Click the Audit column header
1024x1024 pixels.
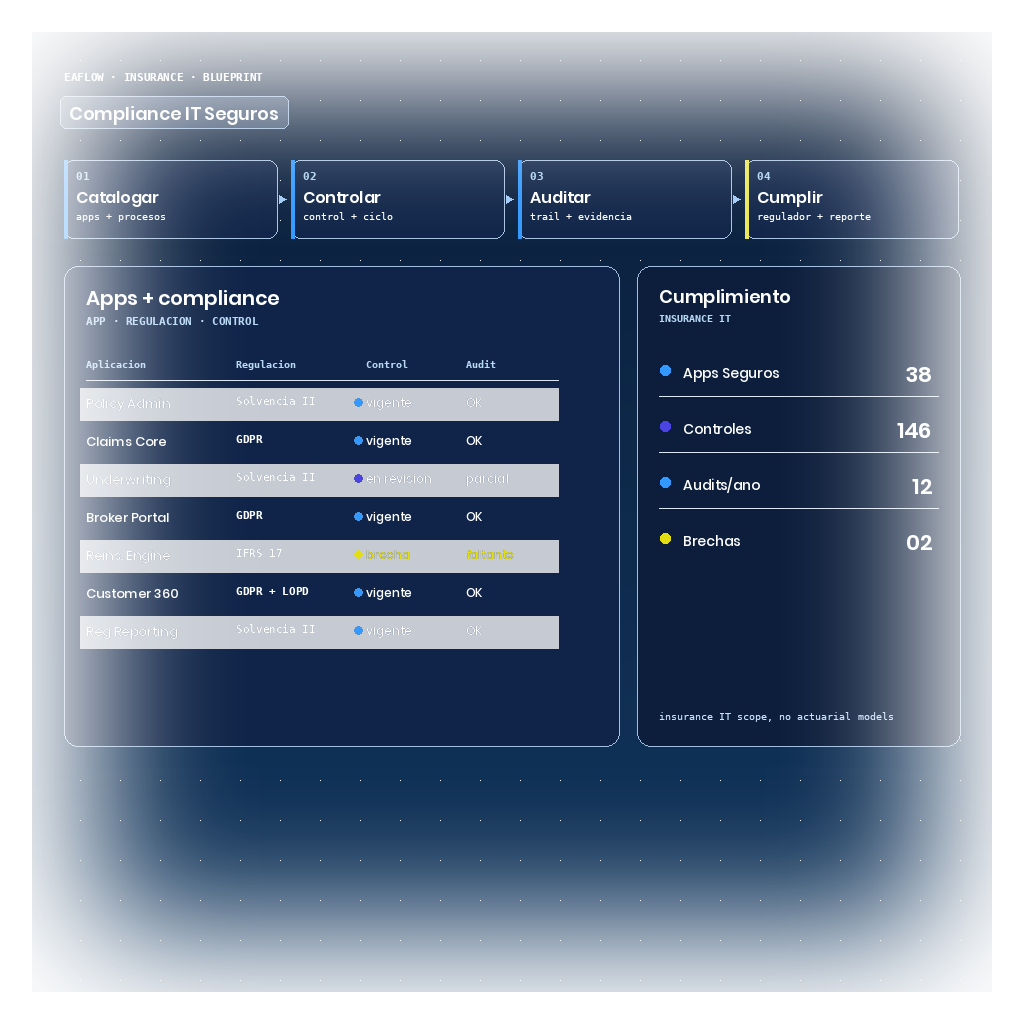point(481,364)
